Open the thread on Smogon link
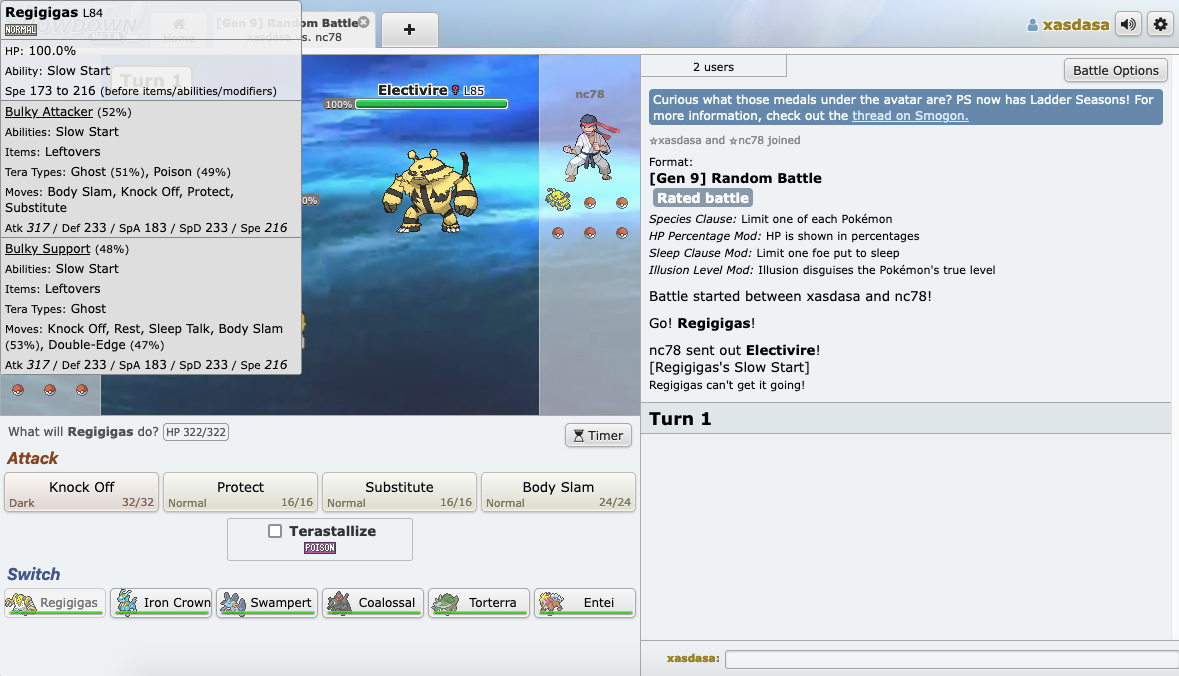The image size is (1179, 676). pyautogui.click(x=909, y=116)
